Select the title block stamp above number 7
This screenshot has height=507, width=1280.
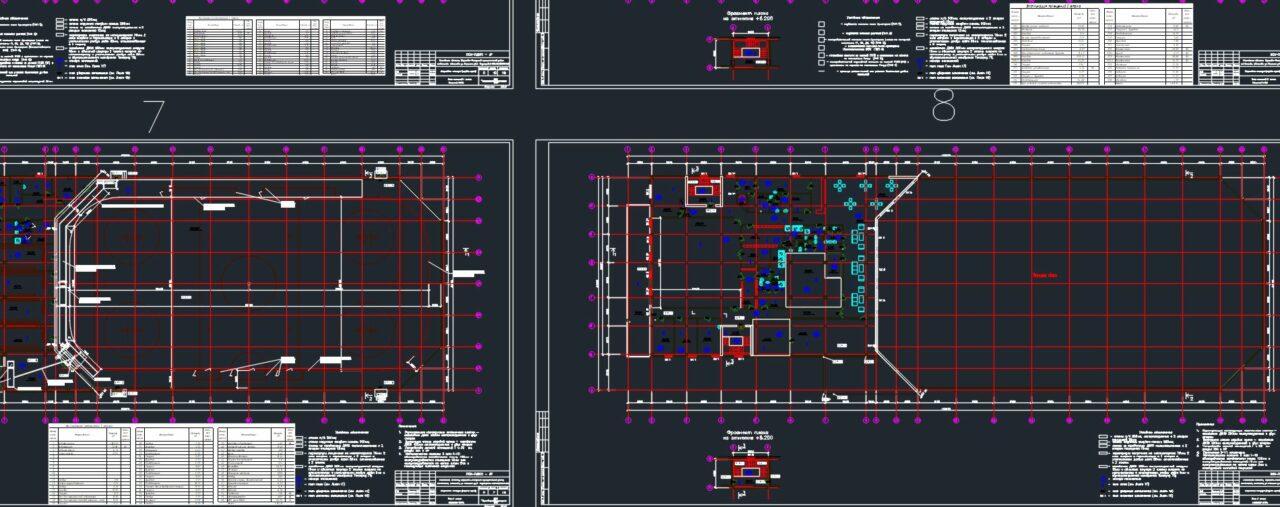pos(452,69)
